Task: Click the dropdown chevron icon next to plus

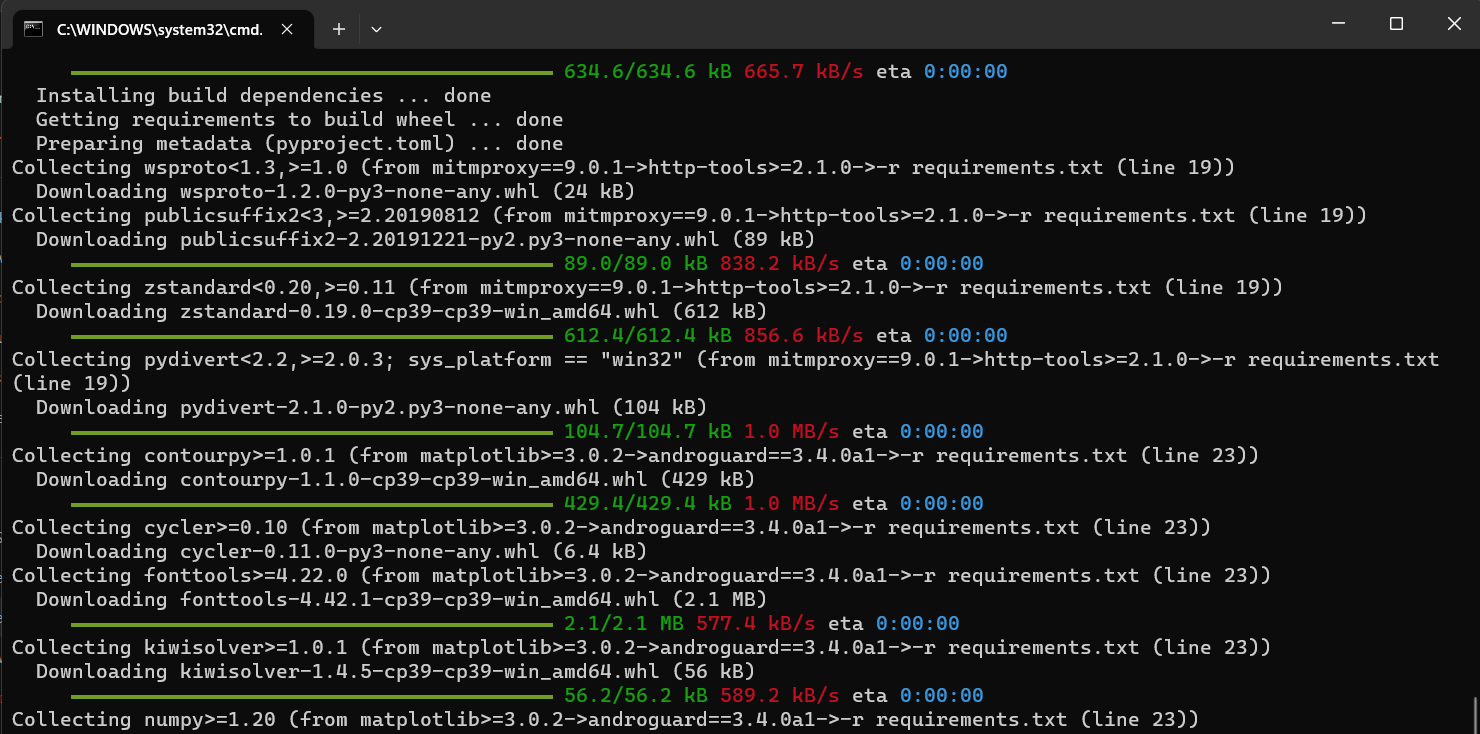Action: (x=376, y=29)
